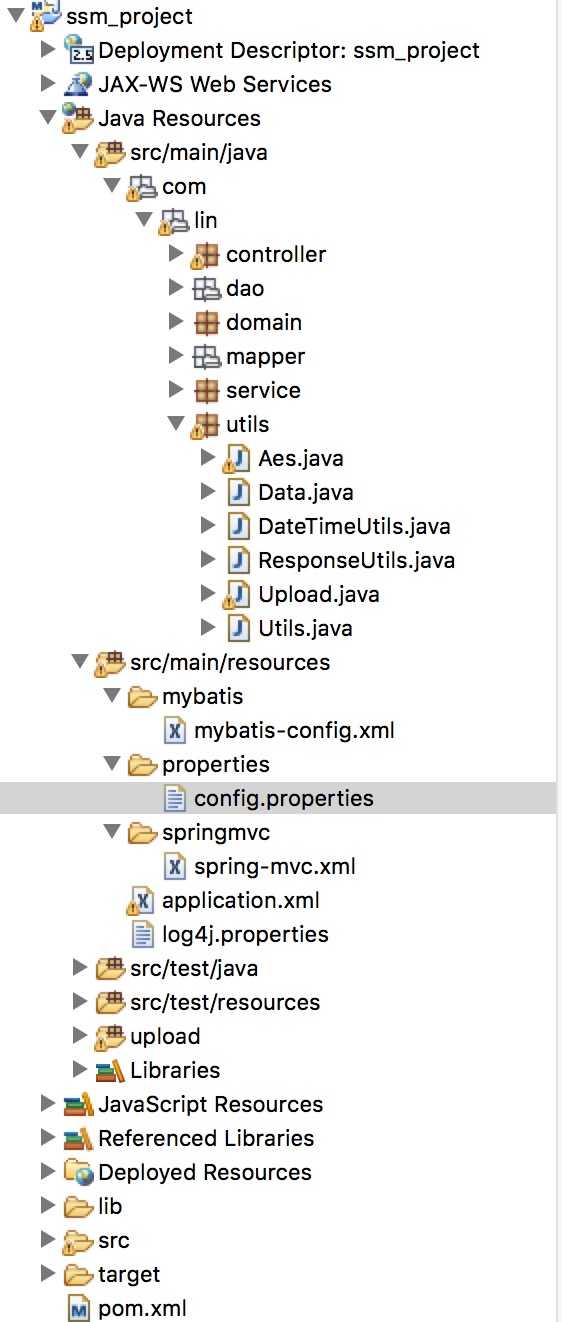The height and width of the screenshot is (1322, 562).
Task: Select config.properties in the tree
Action: pyautogui.click(x=284, y=798)
